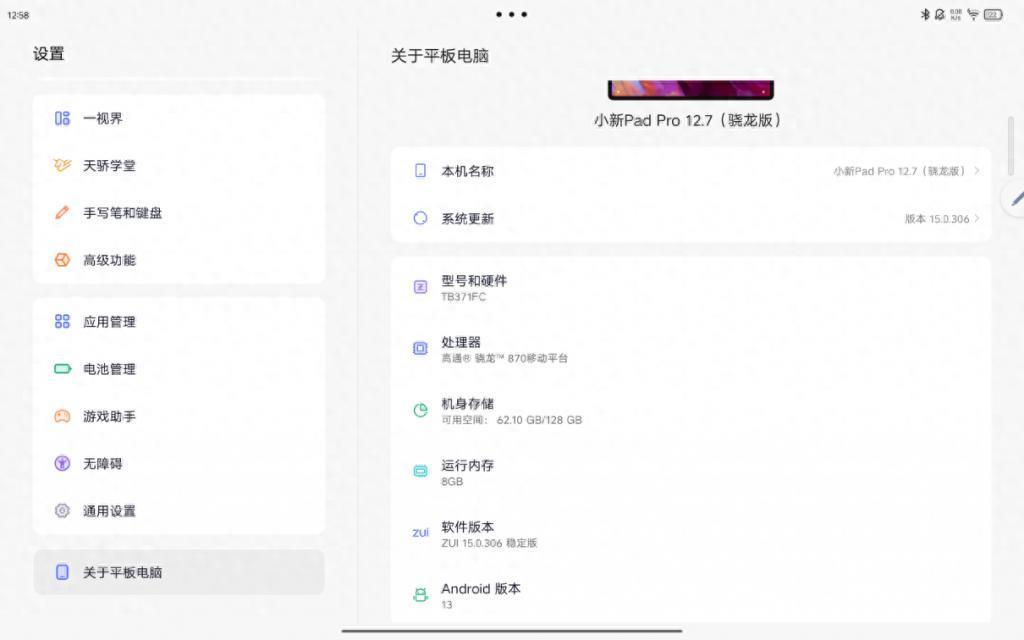This screenshot has width=1024, height=640.
Task: Open the 一视界 settings section
Action: [x=179, y=118]
